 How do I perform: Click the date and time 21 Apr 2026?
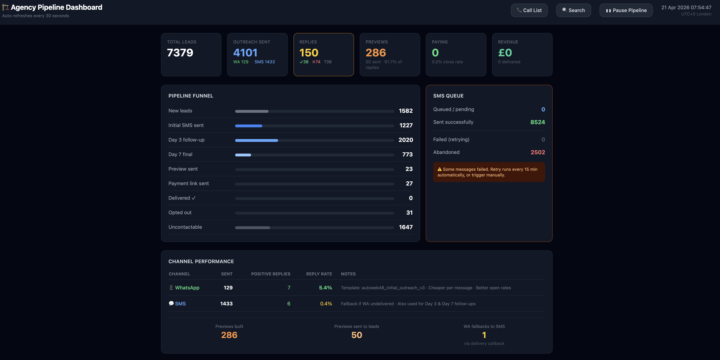click(686, 7)
